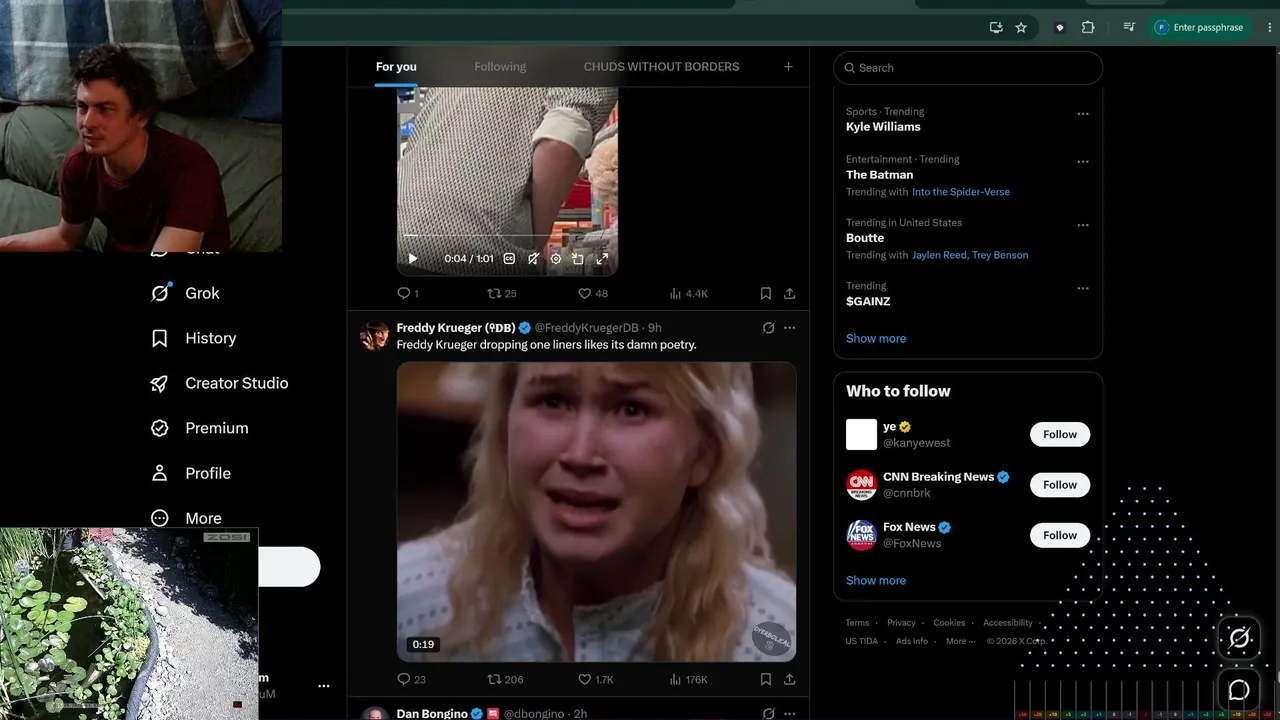The image size is (1280, 720).
Task: Open the floating Grok button
Action: tap(1239, 638)
